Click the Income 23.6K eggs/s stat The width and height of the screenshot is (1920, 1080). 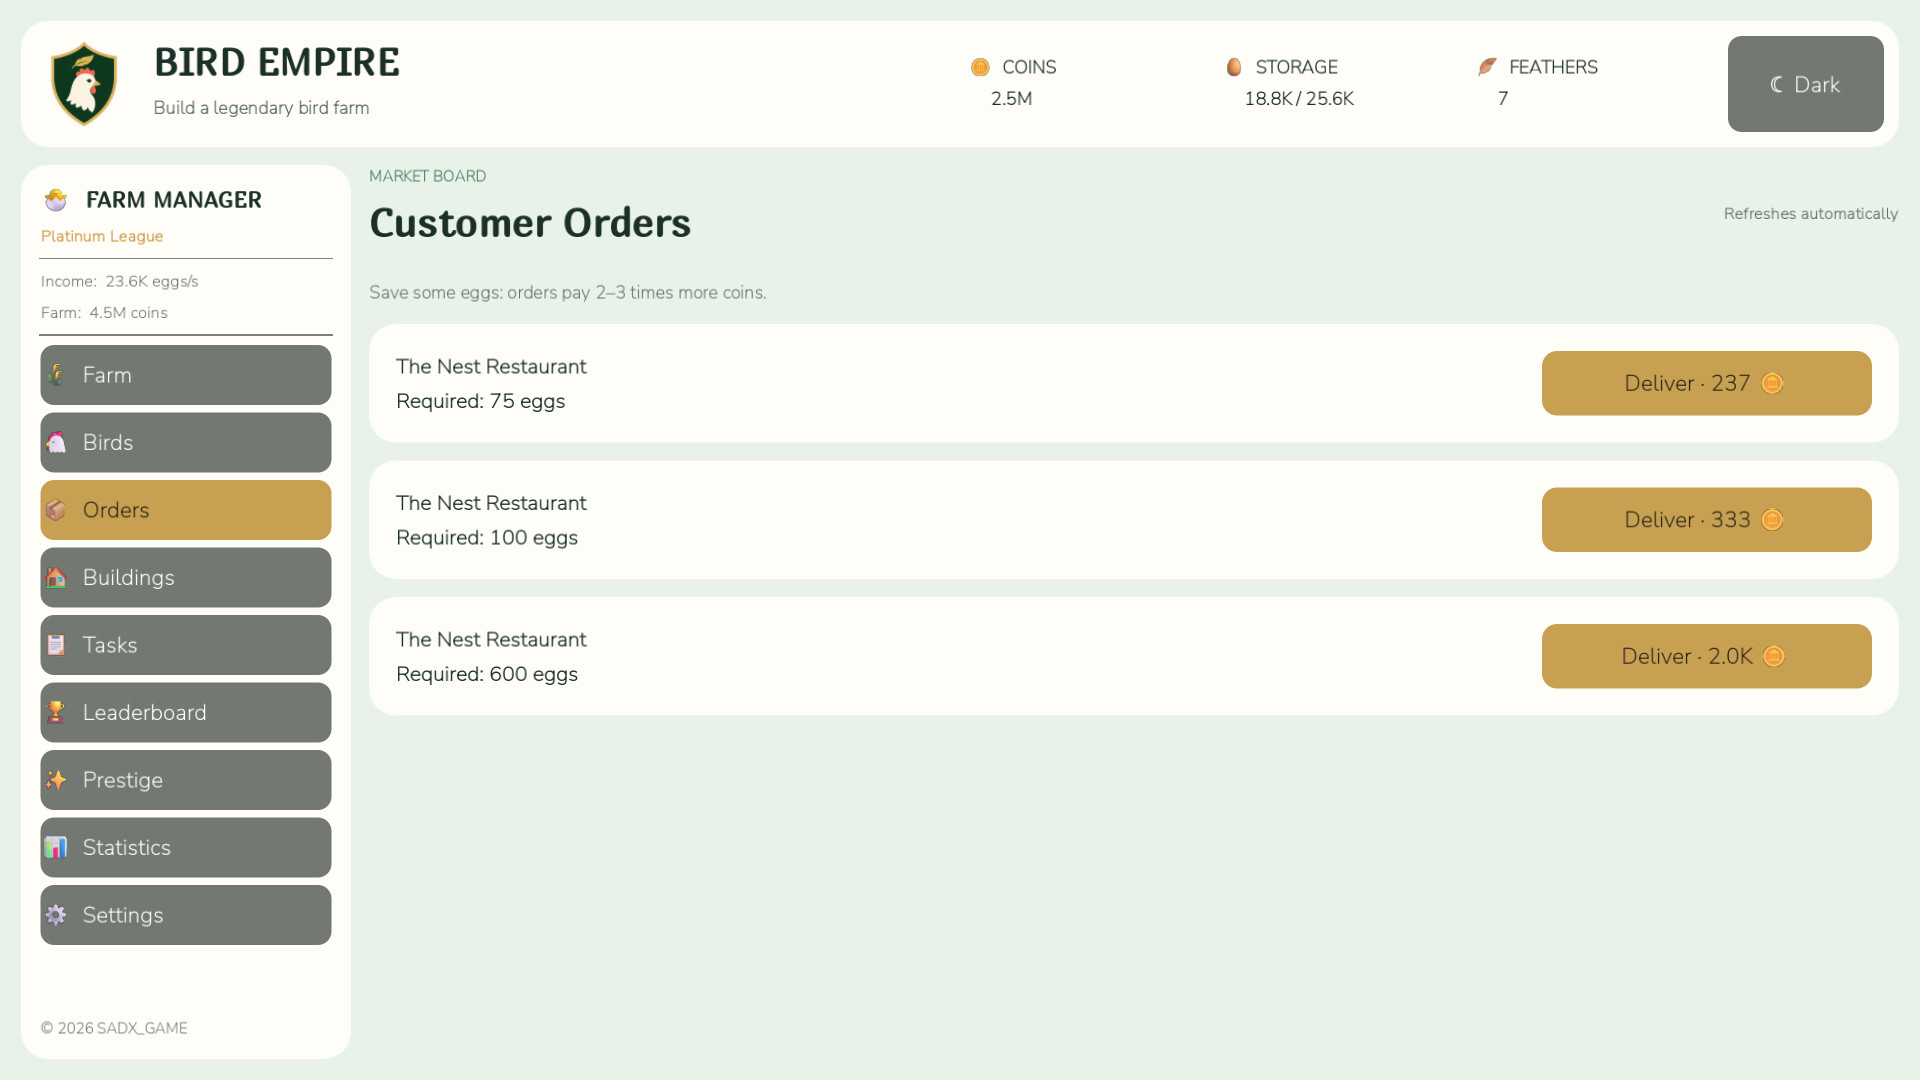coord(120,281)
